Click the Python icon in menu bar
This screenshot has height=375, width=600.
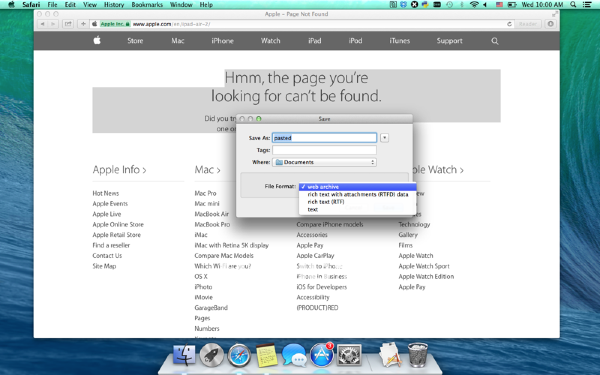[x=425, y=5]
